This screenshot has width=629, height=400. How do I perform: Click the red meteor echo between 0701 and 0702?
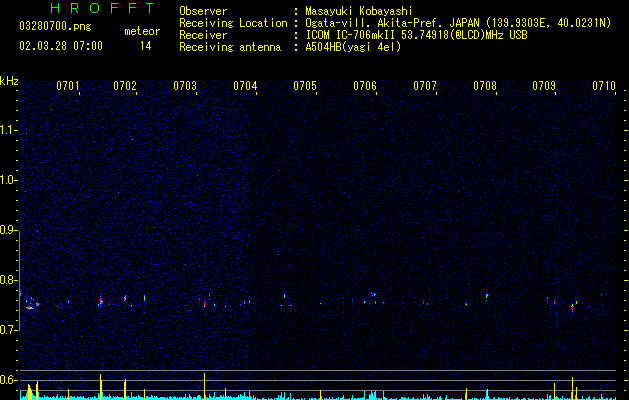coord(101,301)
